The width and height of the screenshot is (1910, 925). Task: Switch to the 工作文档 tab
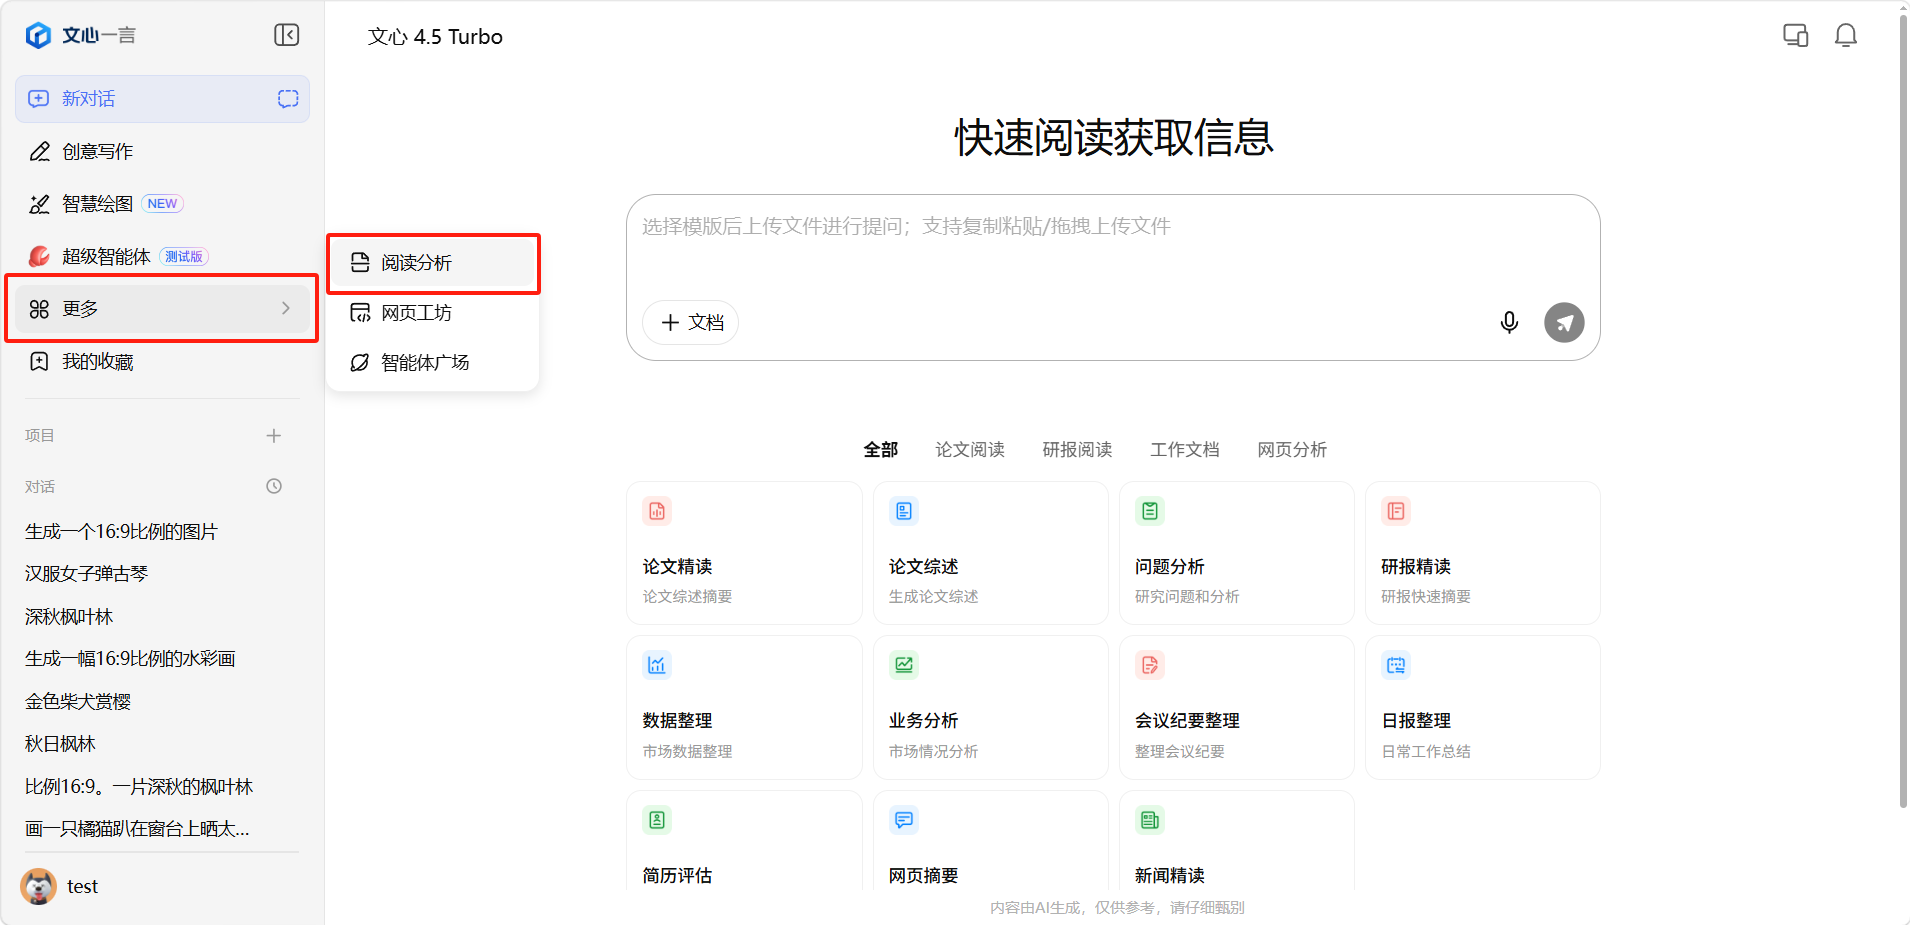tap(1185, 450)
